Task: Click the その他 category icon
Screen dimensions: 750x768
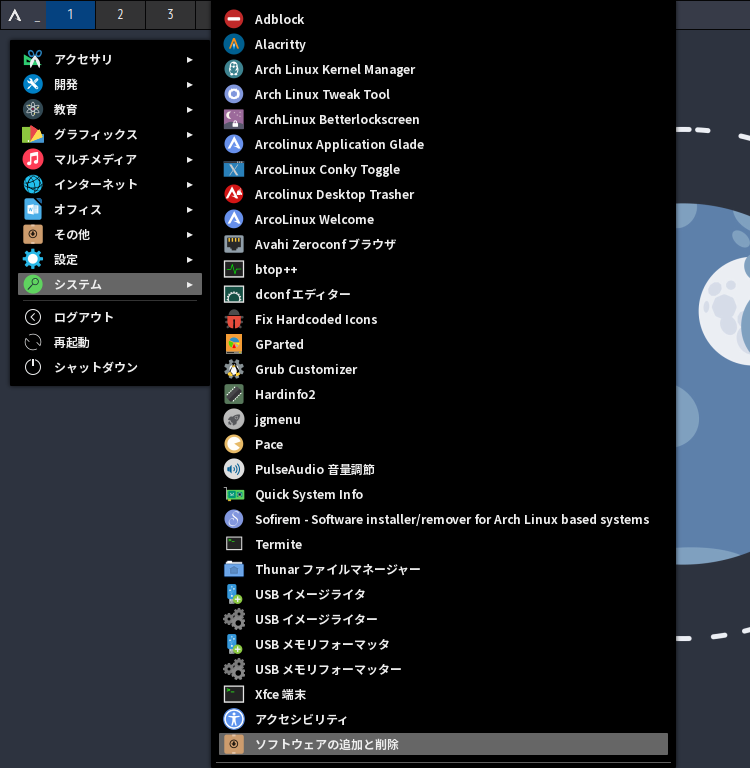Action: tap(33, 234)
